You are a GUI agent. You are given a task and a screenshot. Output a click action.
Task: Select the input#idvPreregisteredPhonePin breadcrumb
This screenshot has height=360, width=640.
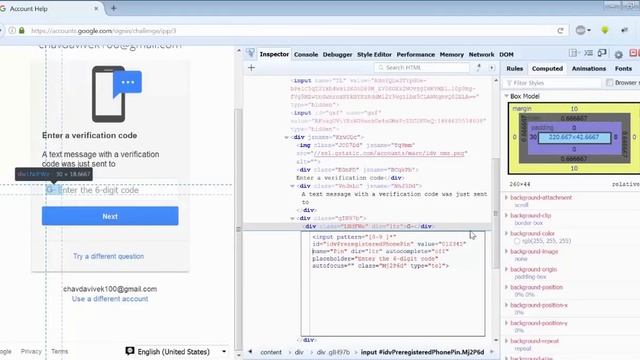(x=422, y=352)
